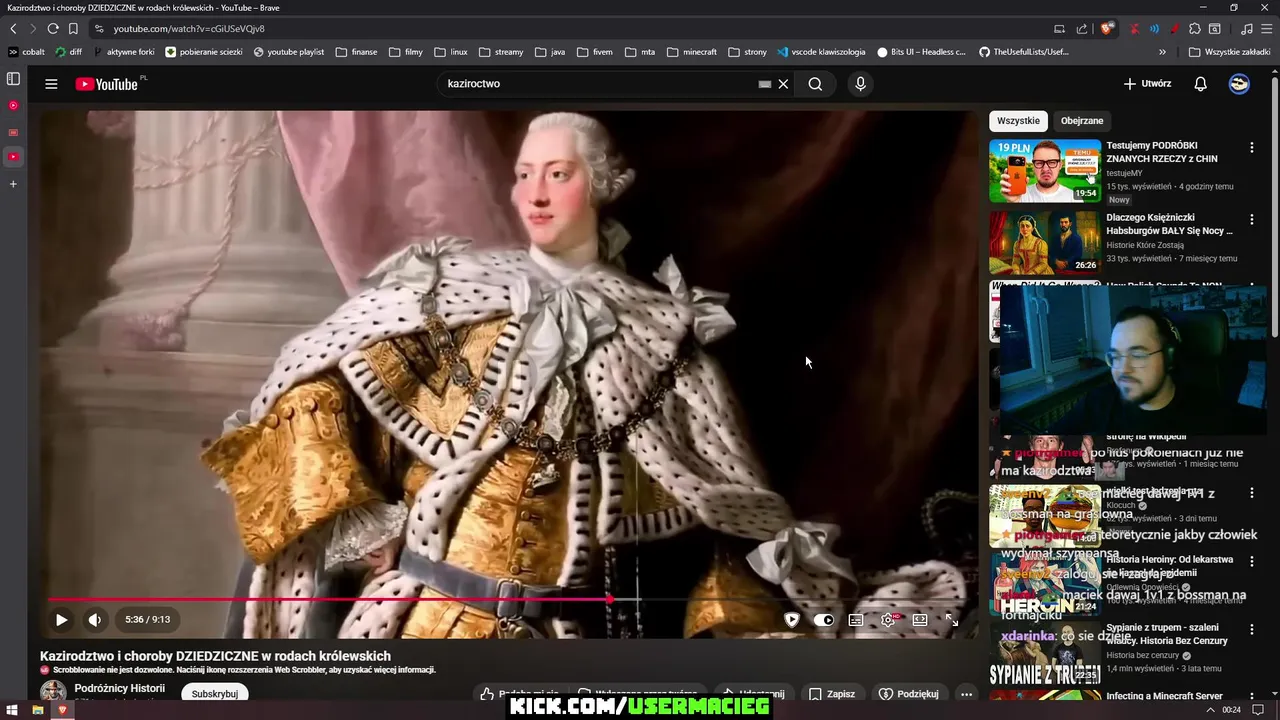Open the Księżniczki Habsburgów video thumbnail
The height and width of the screenshot is (720, 1280).
pos(1045,243)
